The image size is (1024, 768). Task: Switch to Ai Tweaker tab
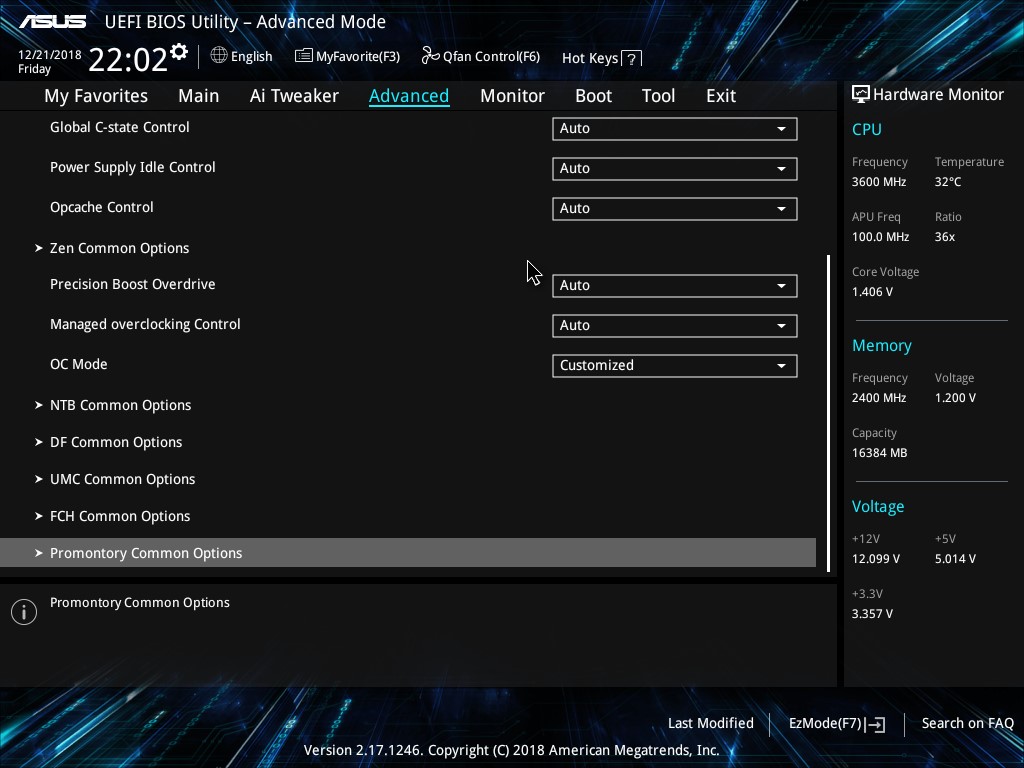pyautogui.click(x=294, y=96)
